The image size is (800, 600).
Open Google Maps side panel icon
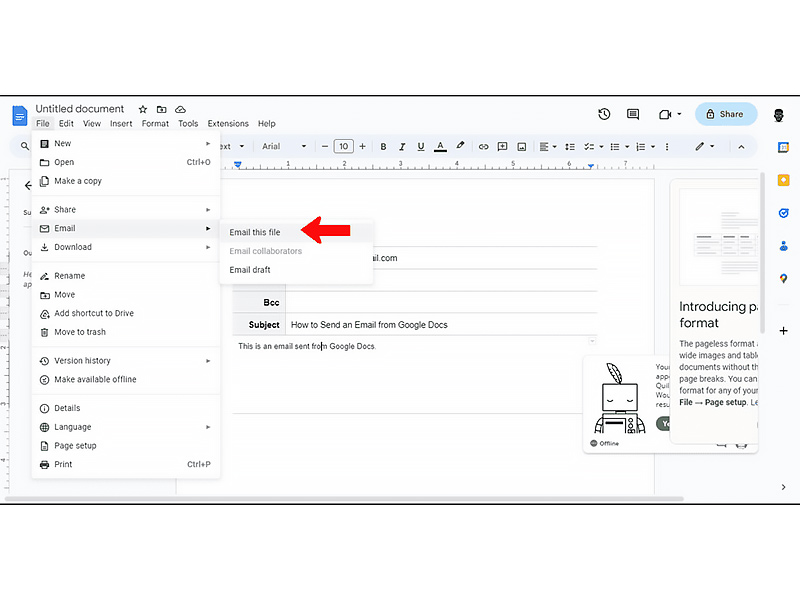click(783, 279)
